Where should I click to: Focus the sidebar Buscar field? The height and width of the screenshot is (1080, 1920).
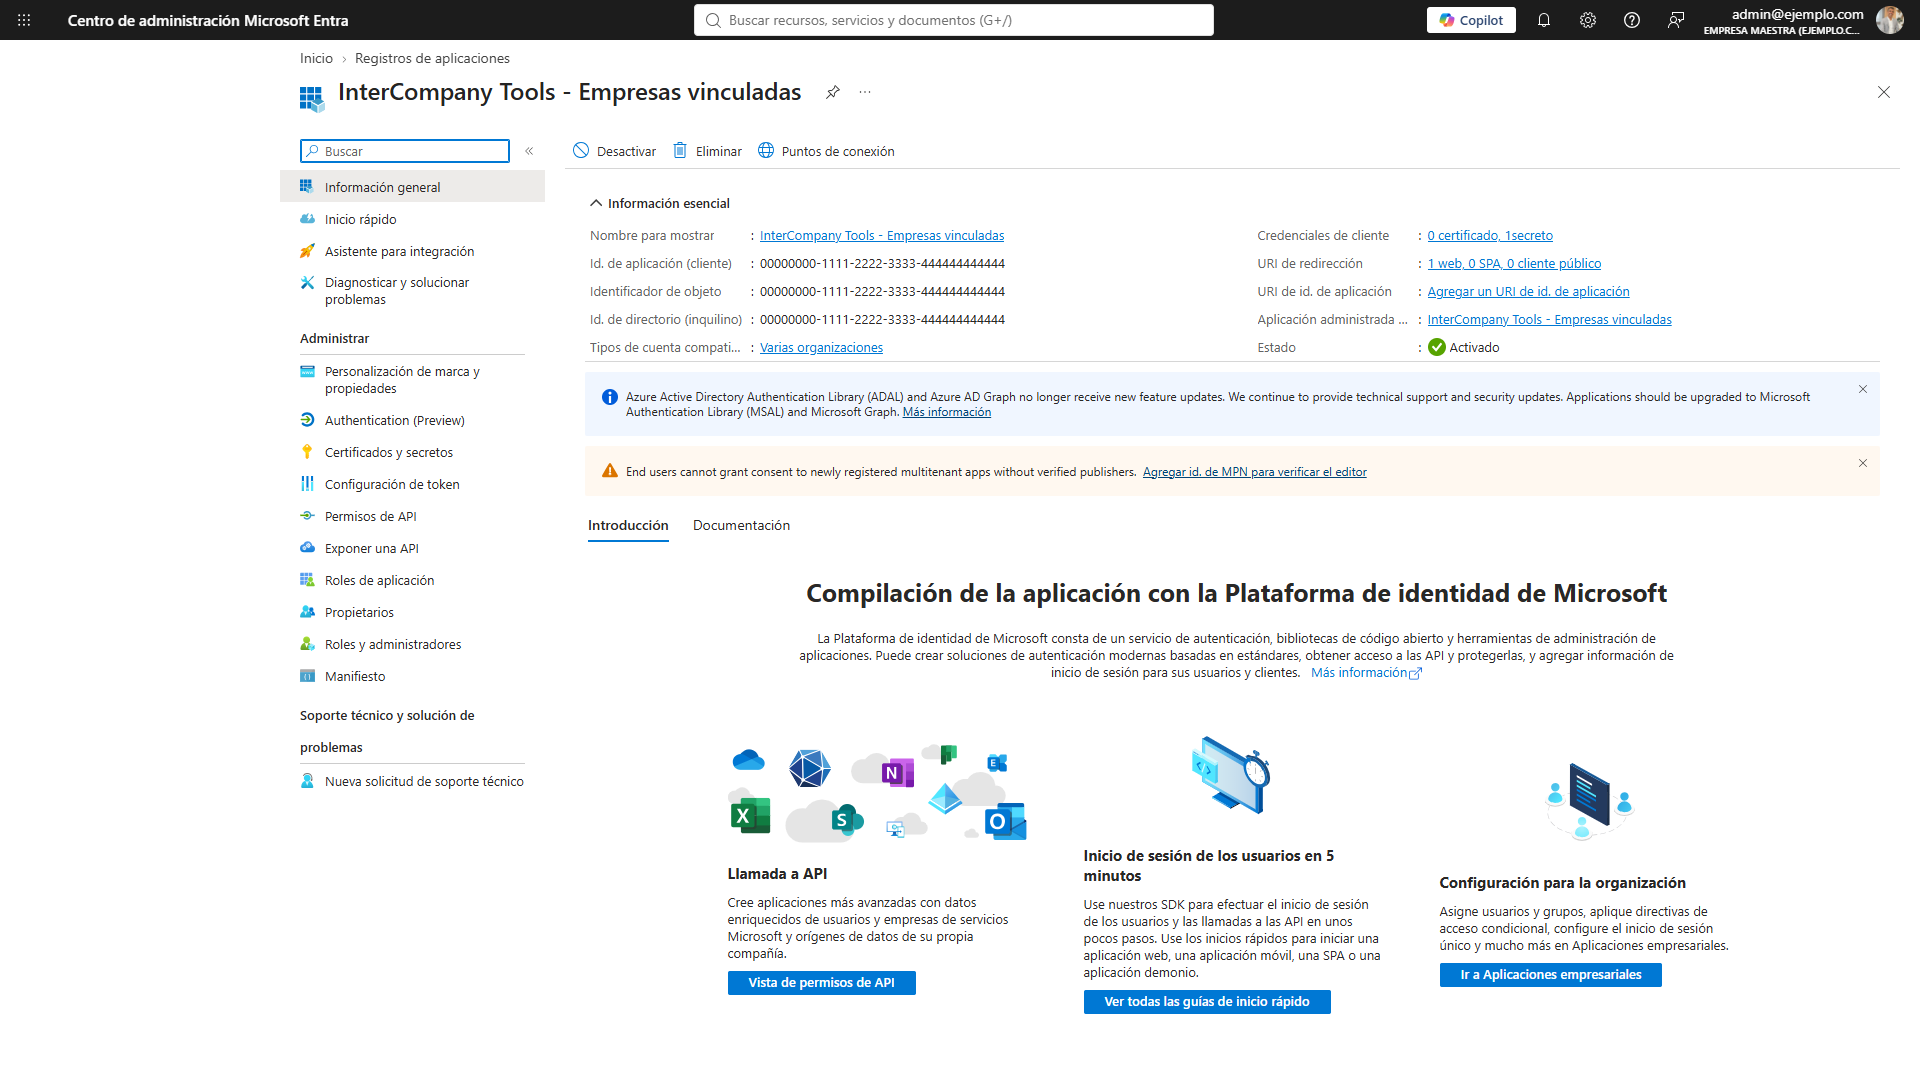click(x=404, y=151)
